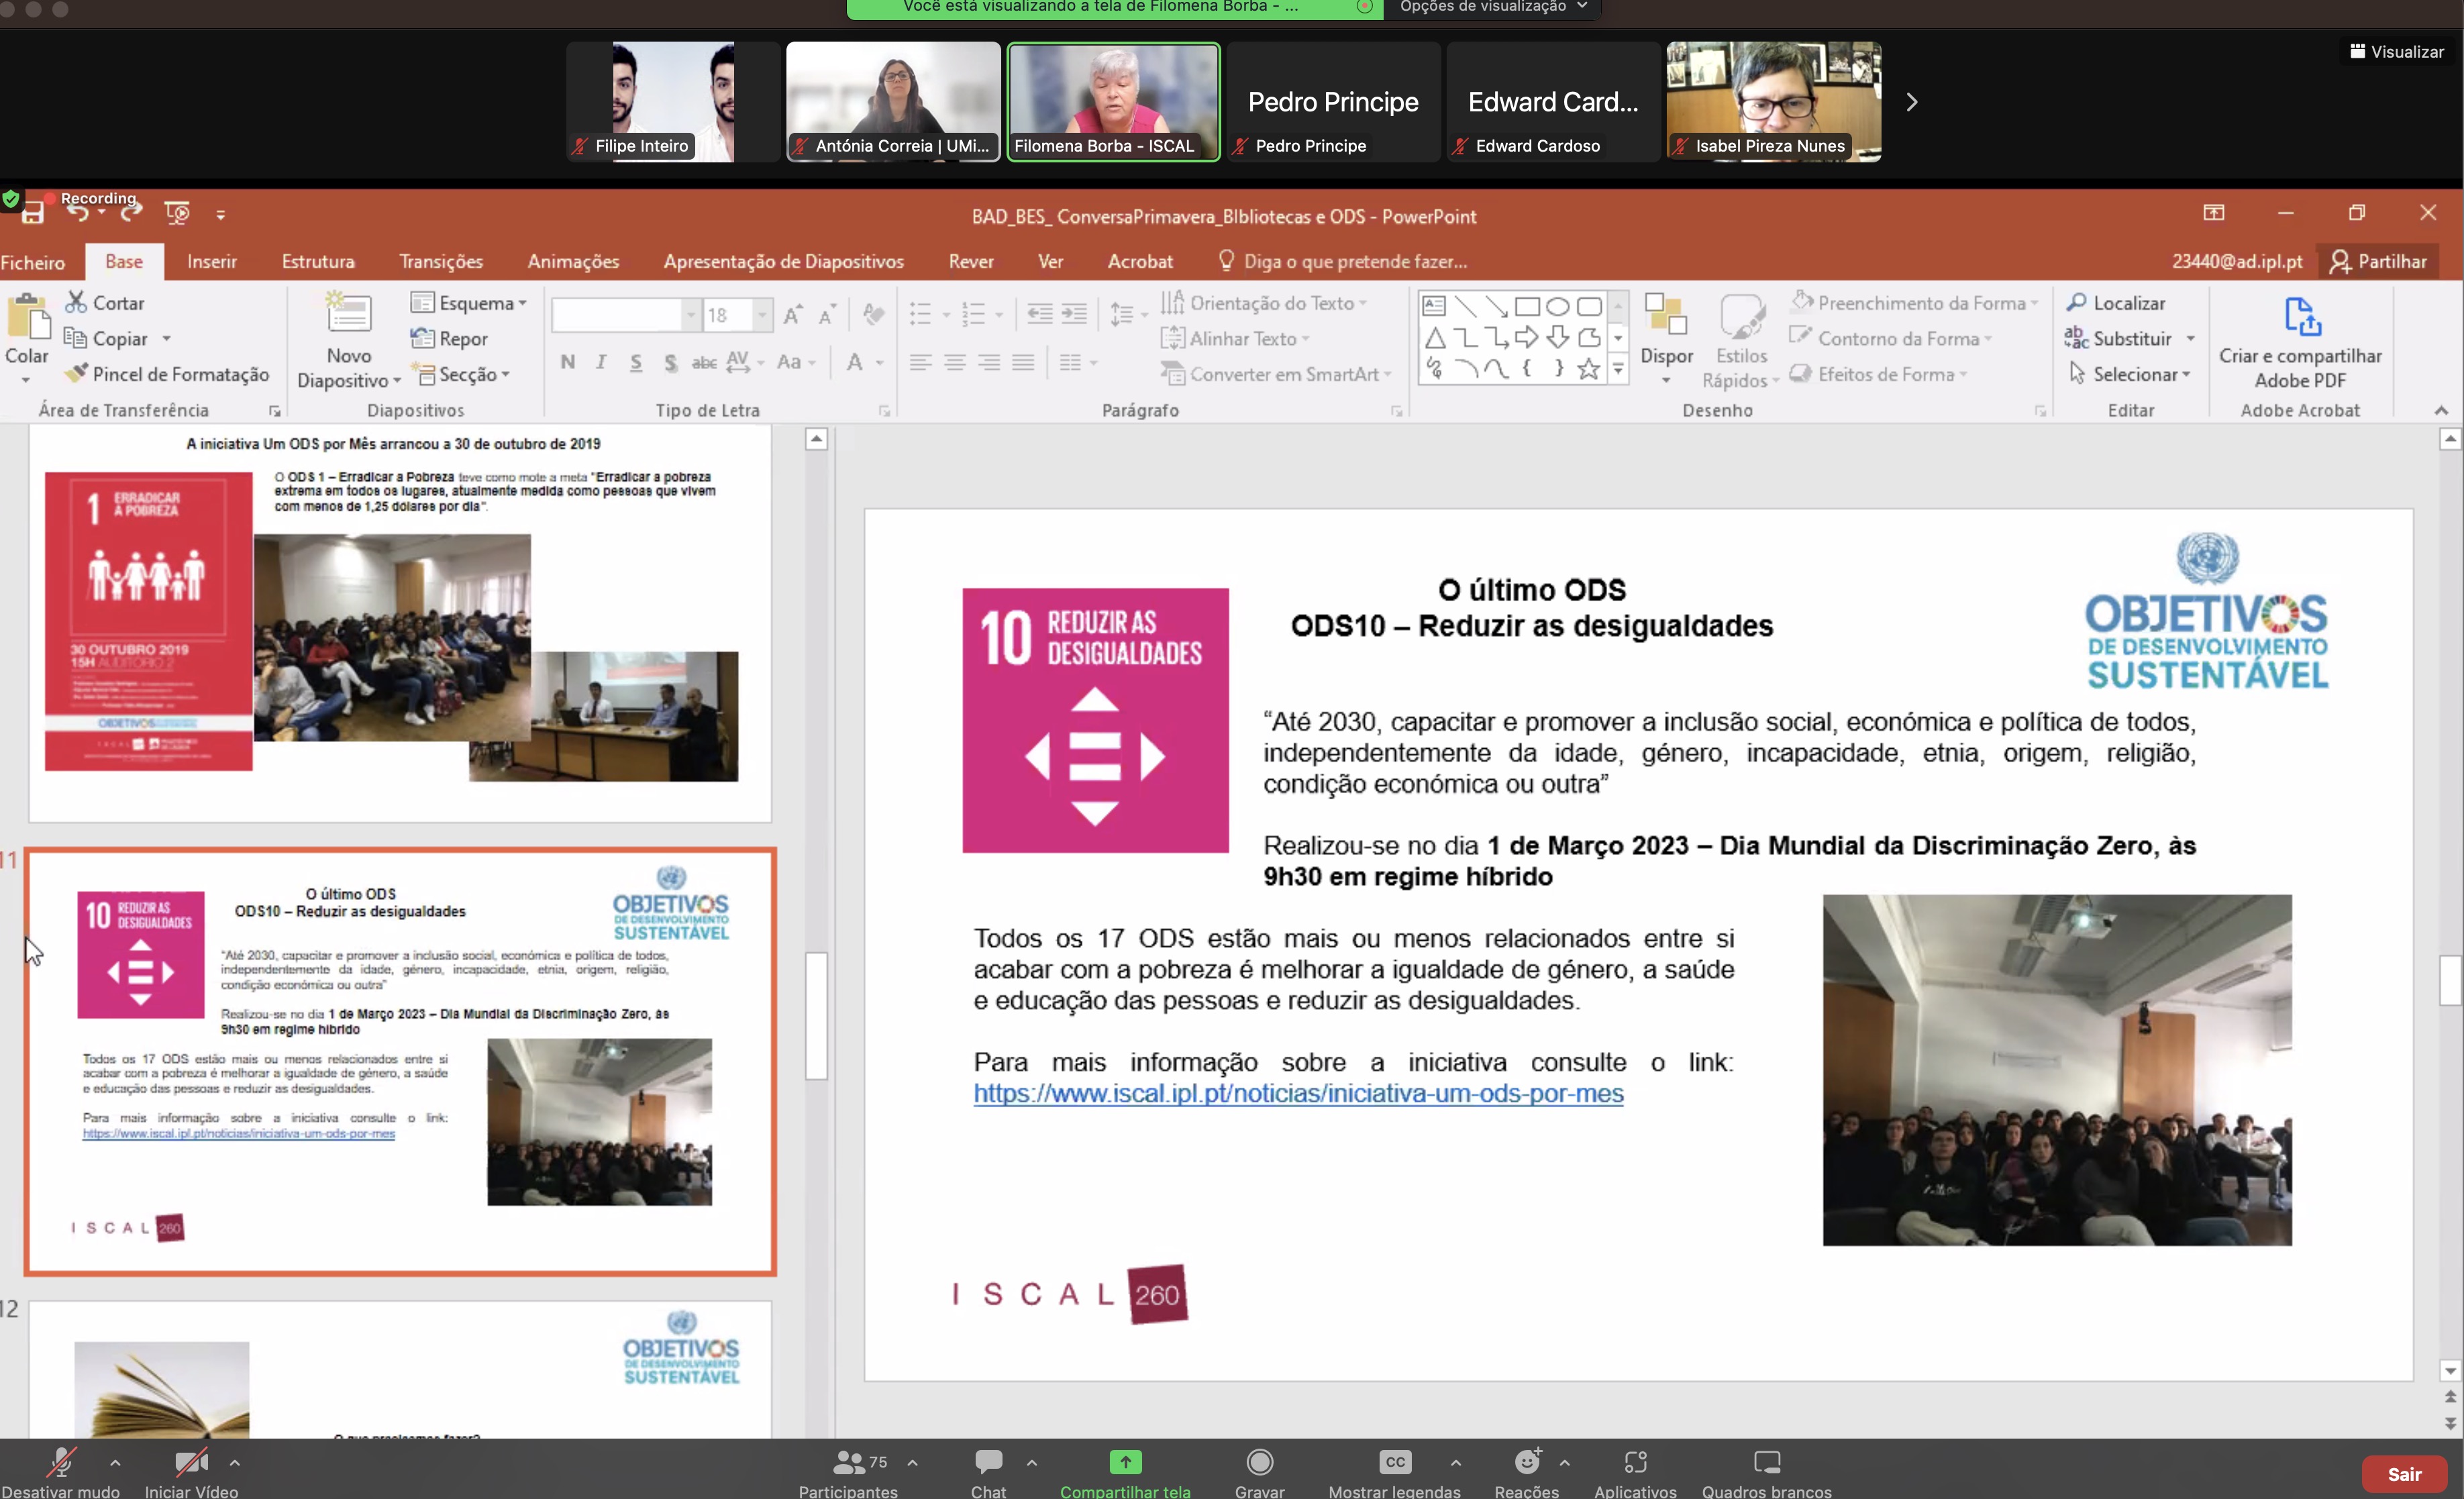Click the Partilhar share button
Image resolution: width=2464 pixels, height=1499 pixels.
[x=2378, y=261]
